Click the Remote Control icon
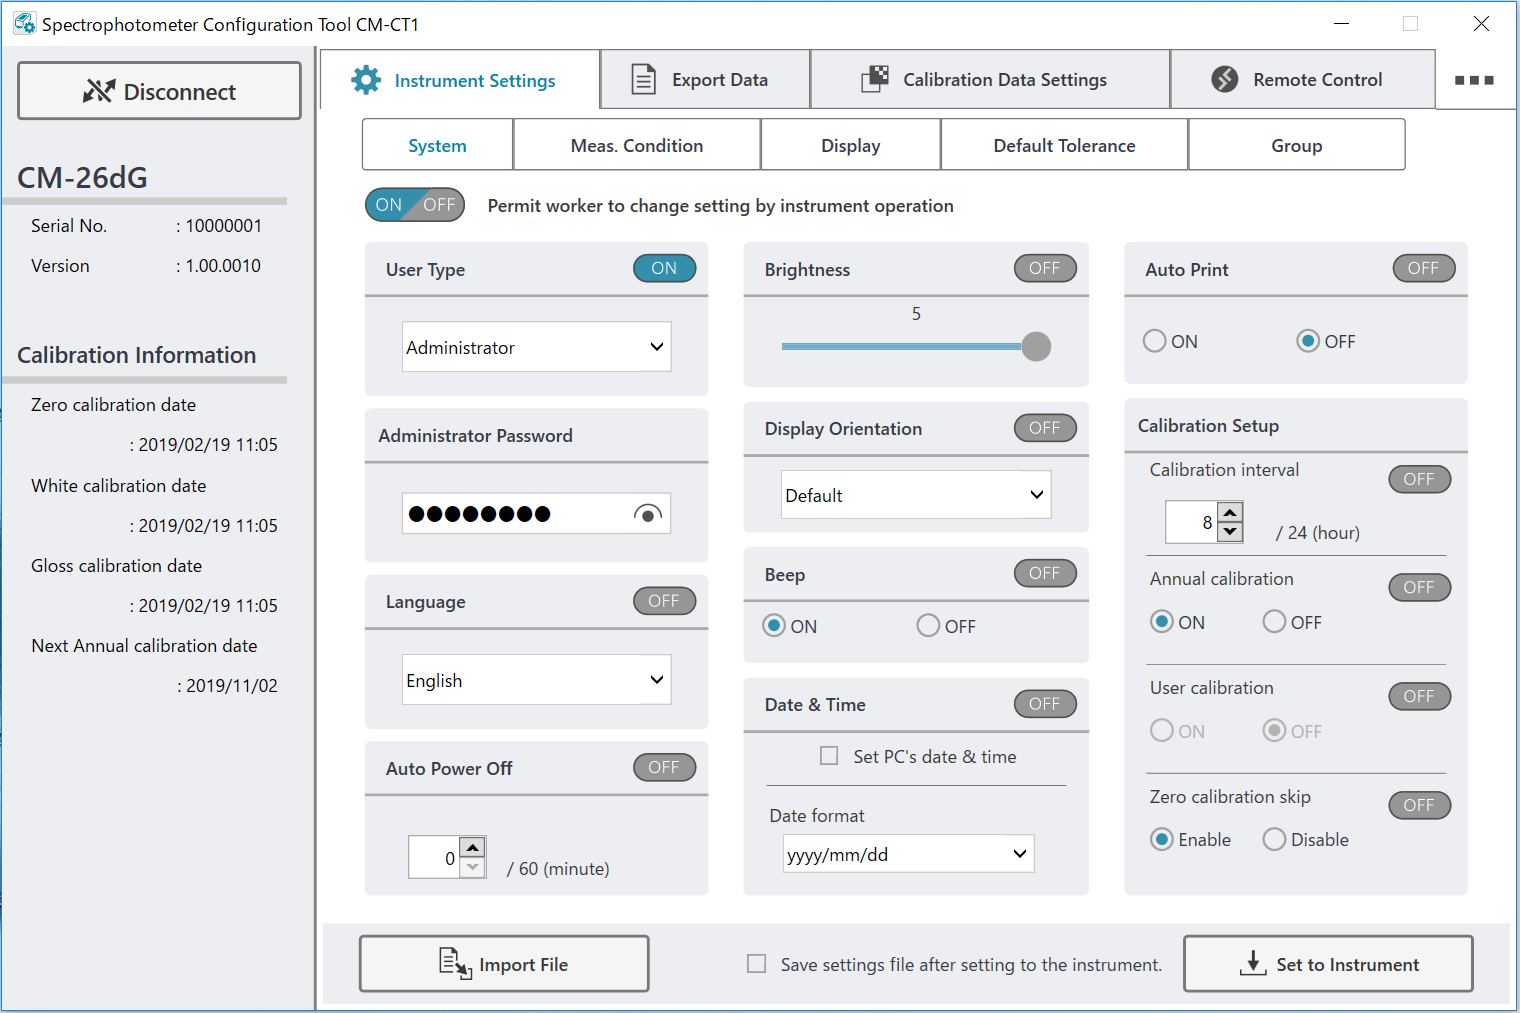1520x1013 pixels. (1225, 80)
